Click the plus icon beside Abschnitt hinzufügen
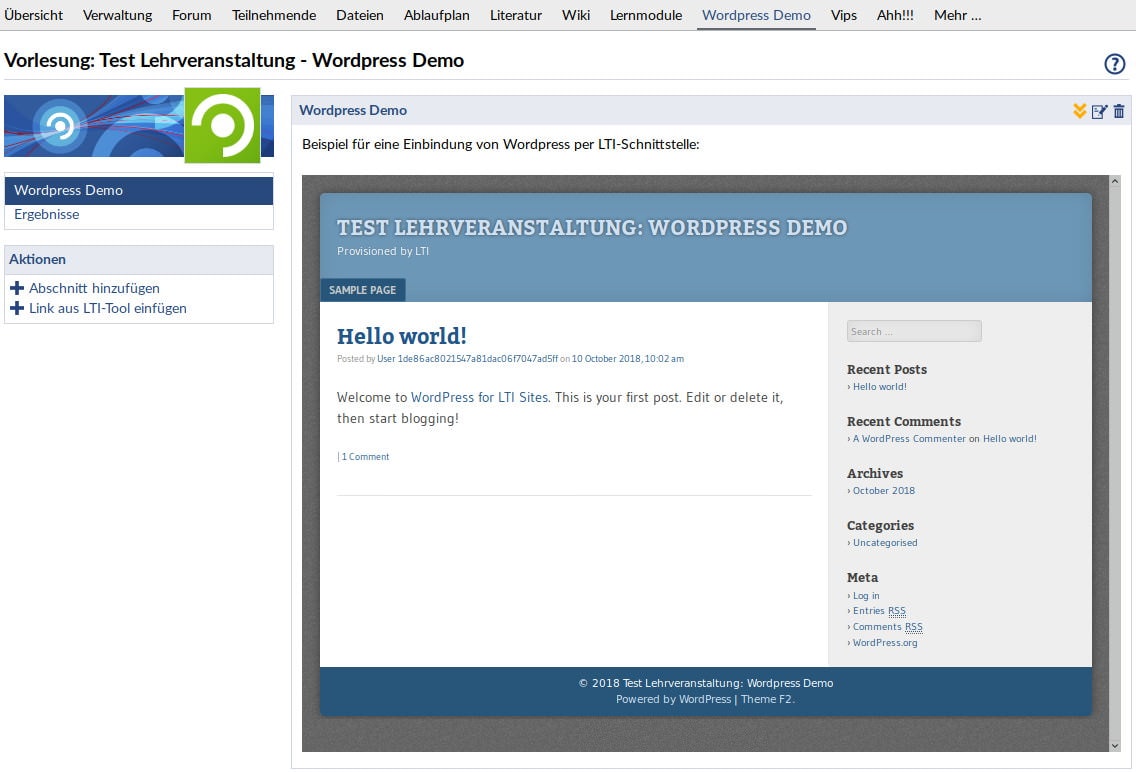 (x=17, y=288)
